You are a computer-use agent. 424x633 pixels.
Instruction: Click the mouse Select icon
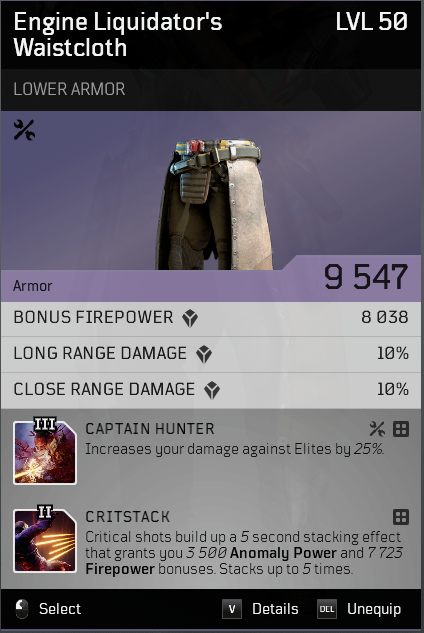tap(22, 609)
